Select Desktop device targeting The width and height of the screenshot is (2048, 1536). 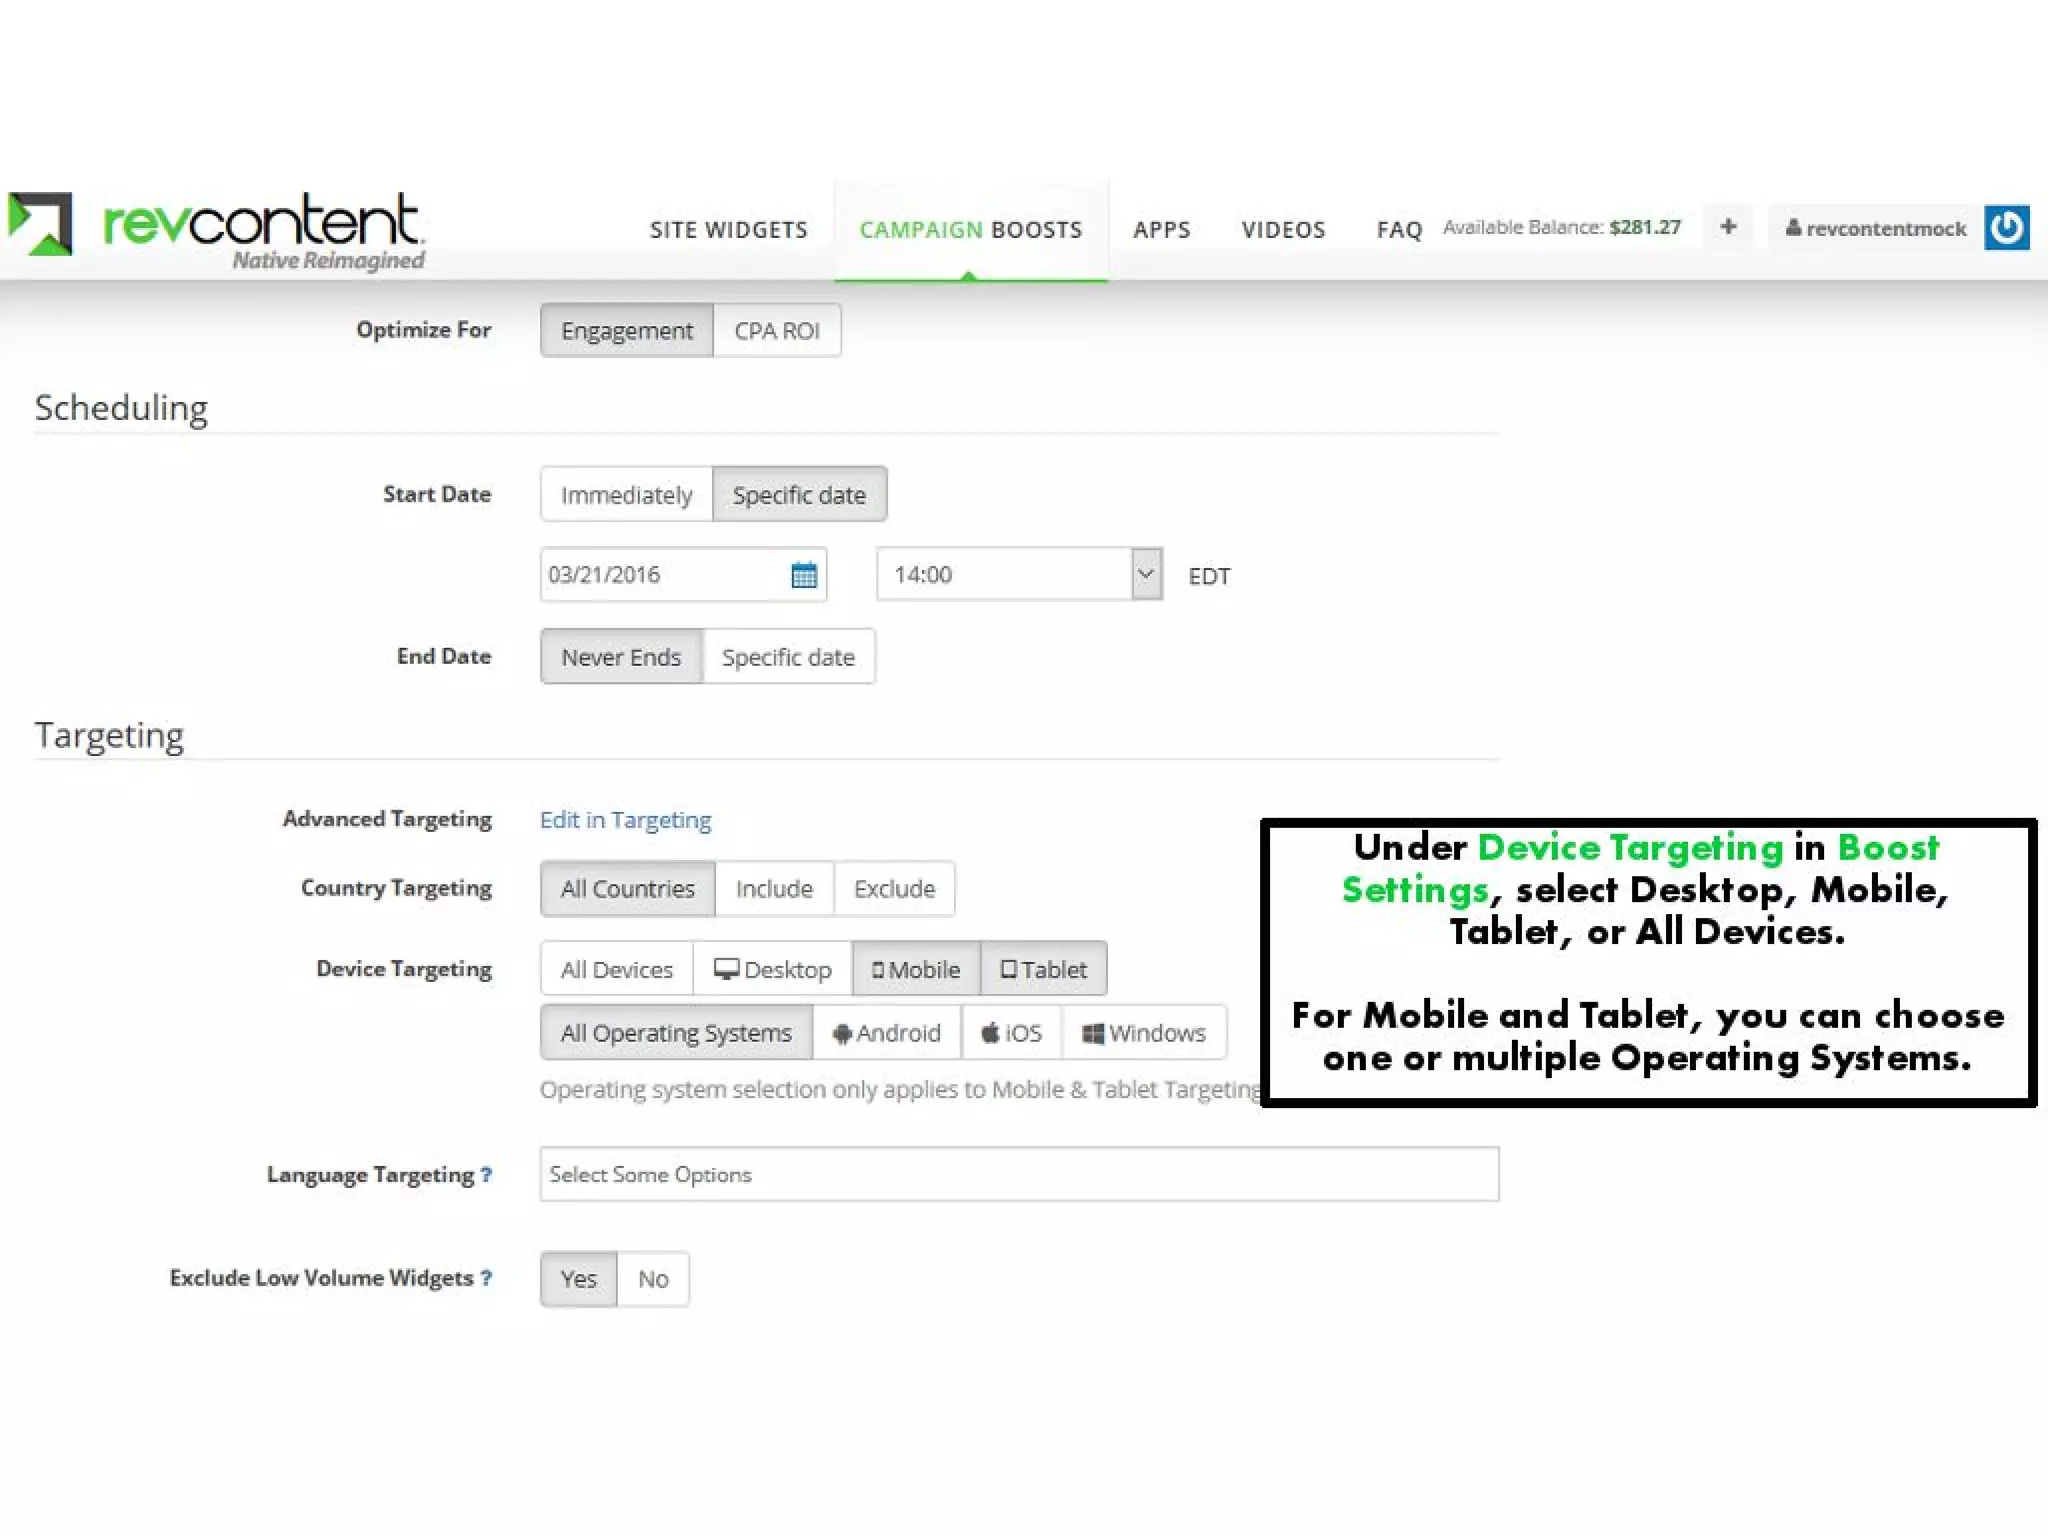772,969
